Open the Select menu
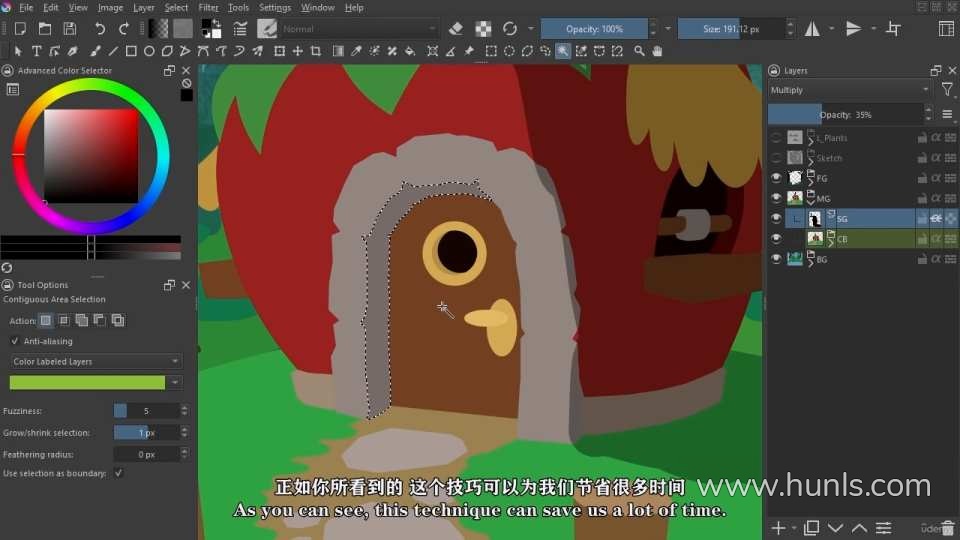 [176, 7]
